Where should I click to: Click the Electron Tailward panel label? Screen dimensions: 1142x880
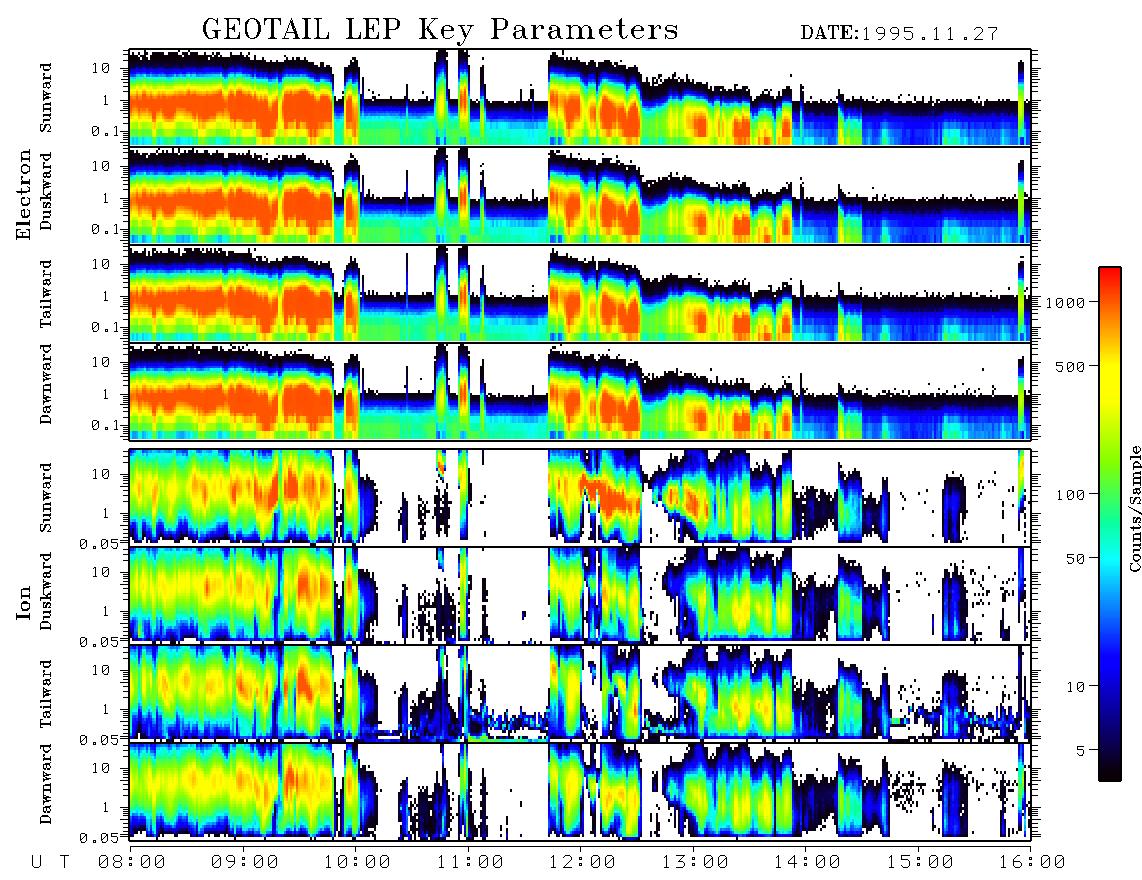pyautogui.click(x=46, y=294)
